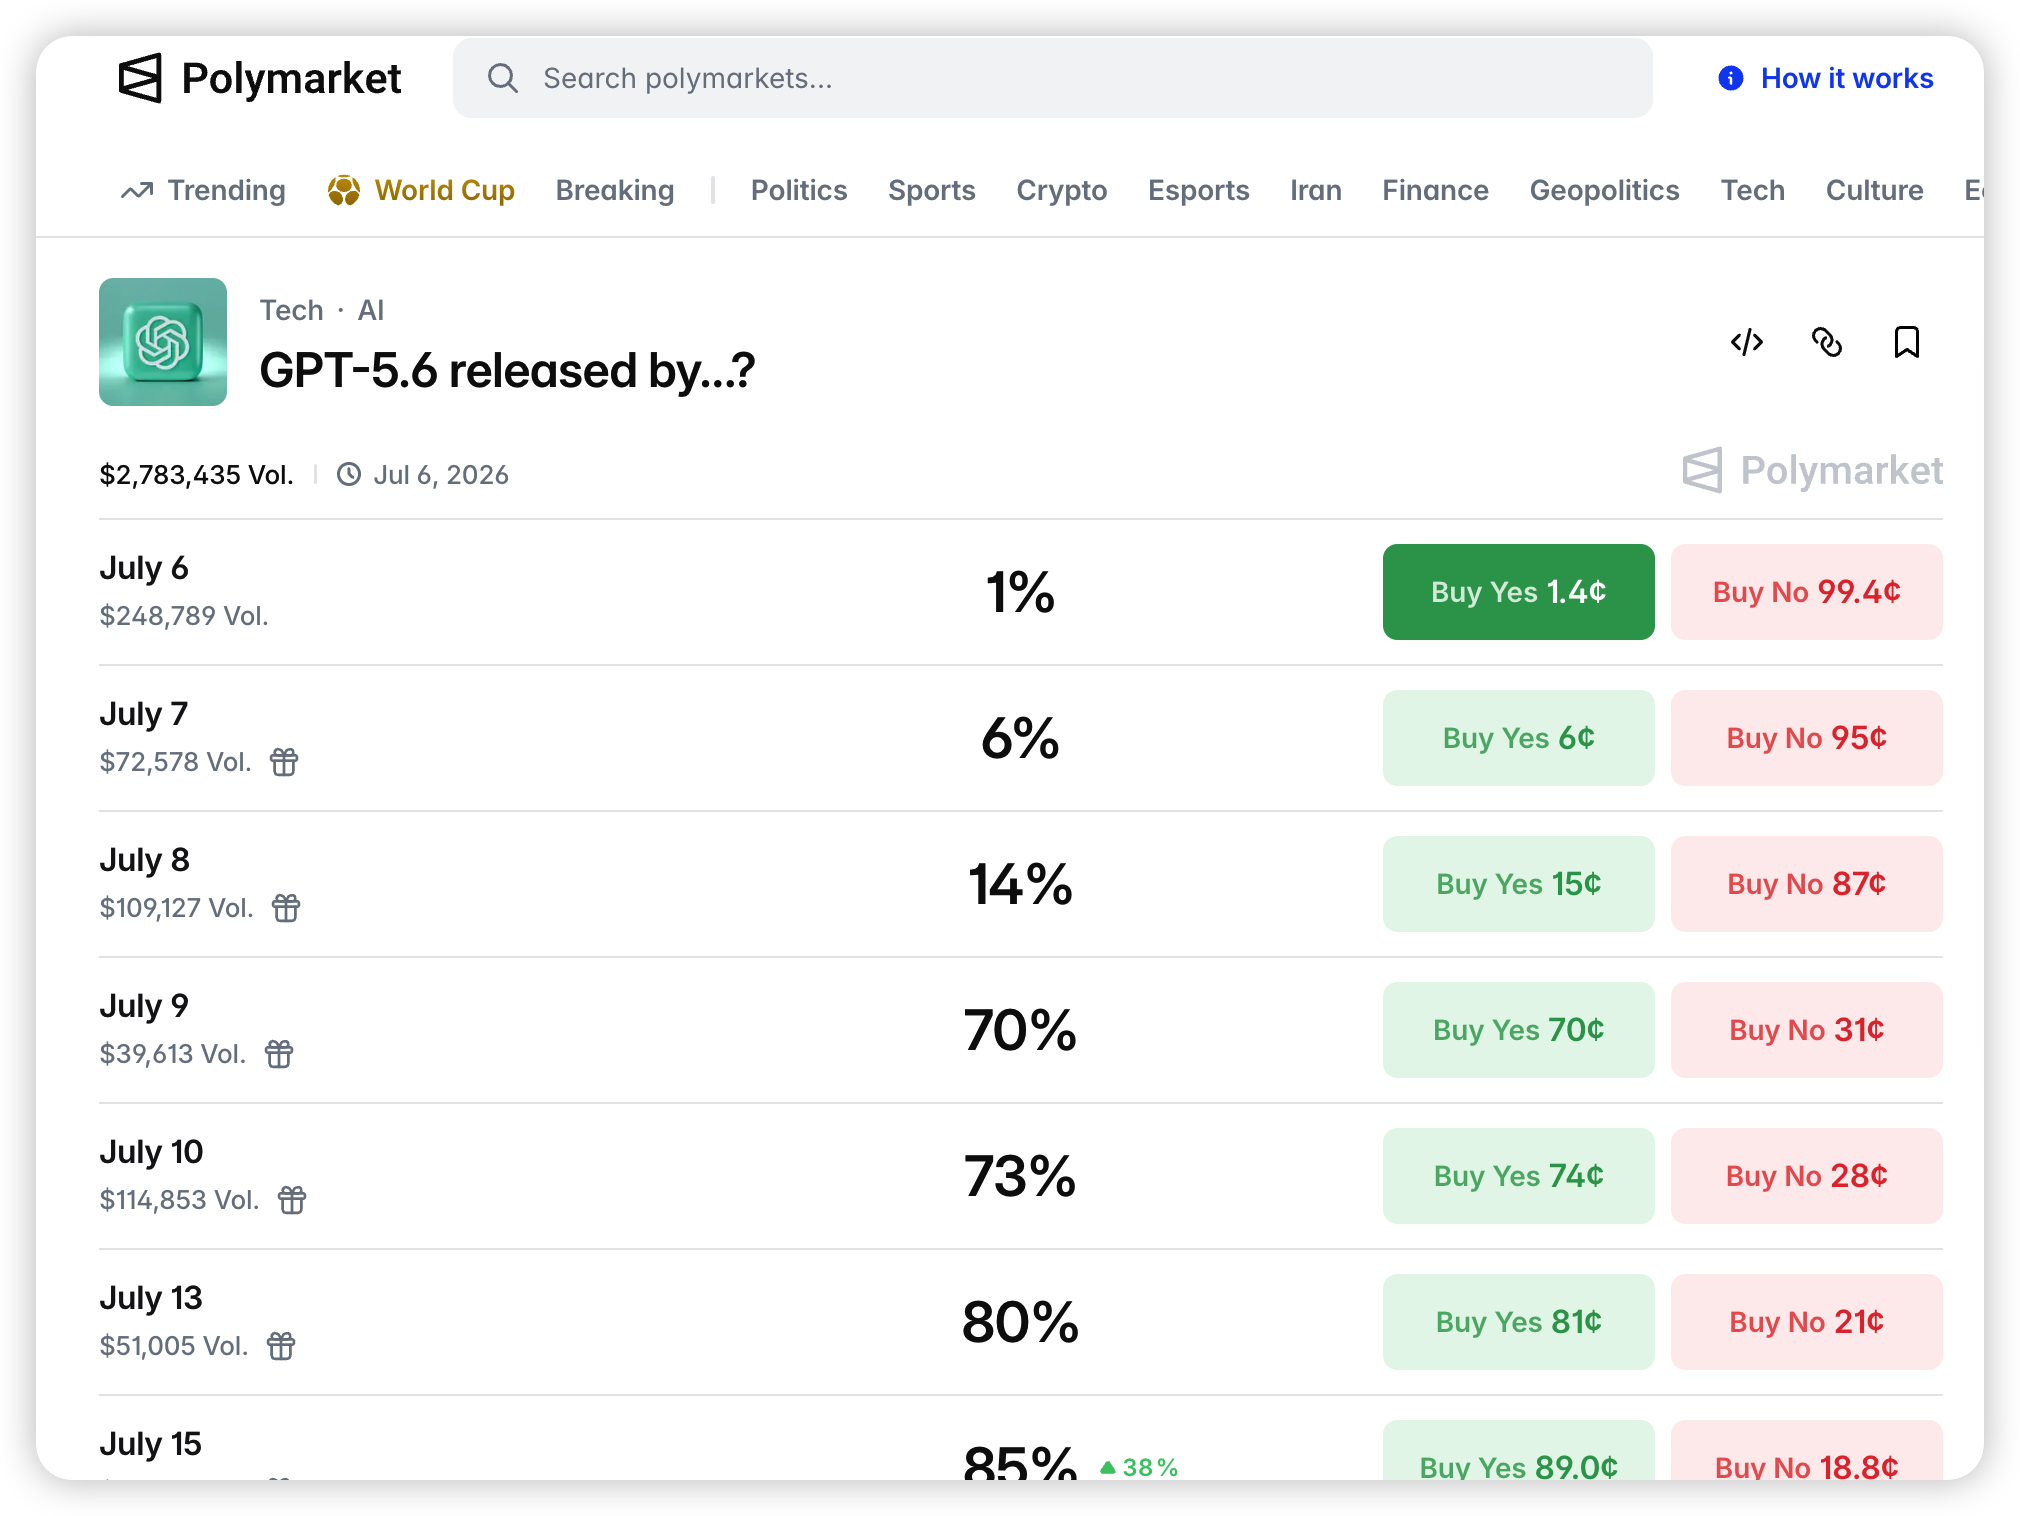Click the rewards gift icon for July 10
The image size is (2020, 1516).
292,1200
